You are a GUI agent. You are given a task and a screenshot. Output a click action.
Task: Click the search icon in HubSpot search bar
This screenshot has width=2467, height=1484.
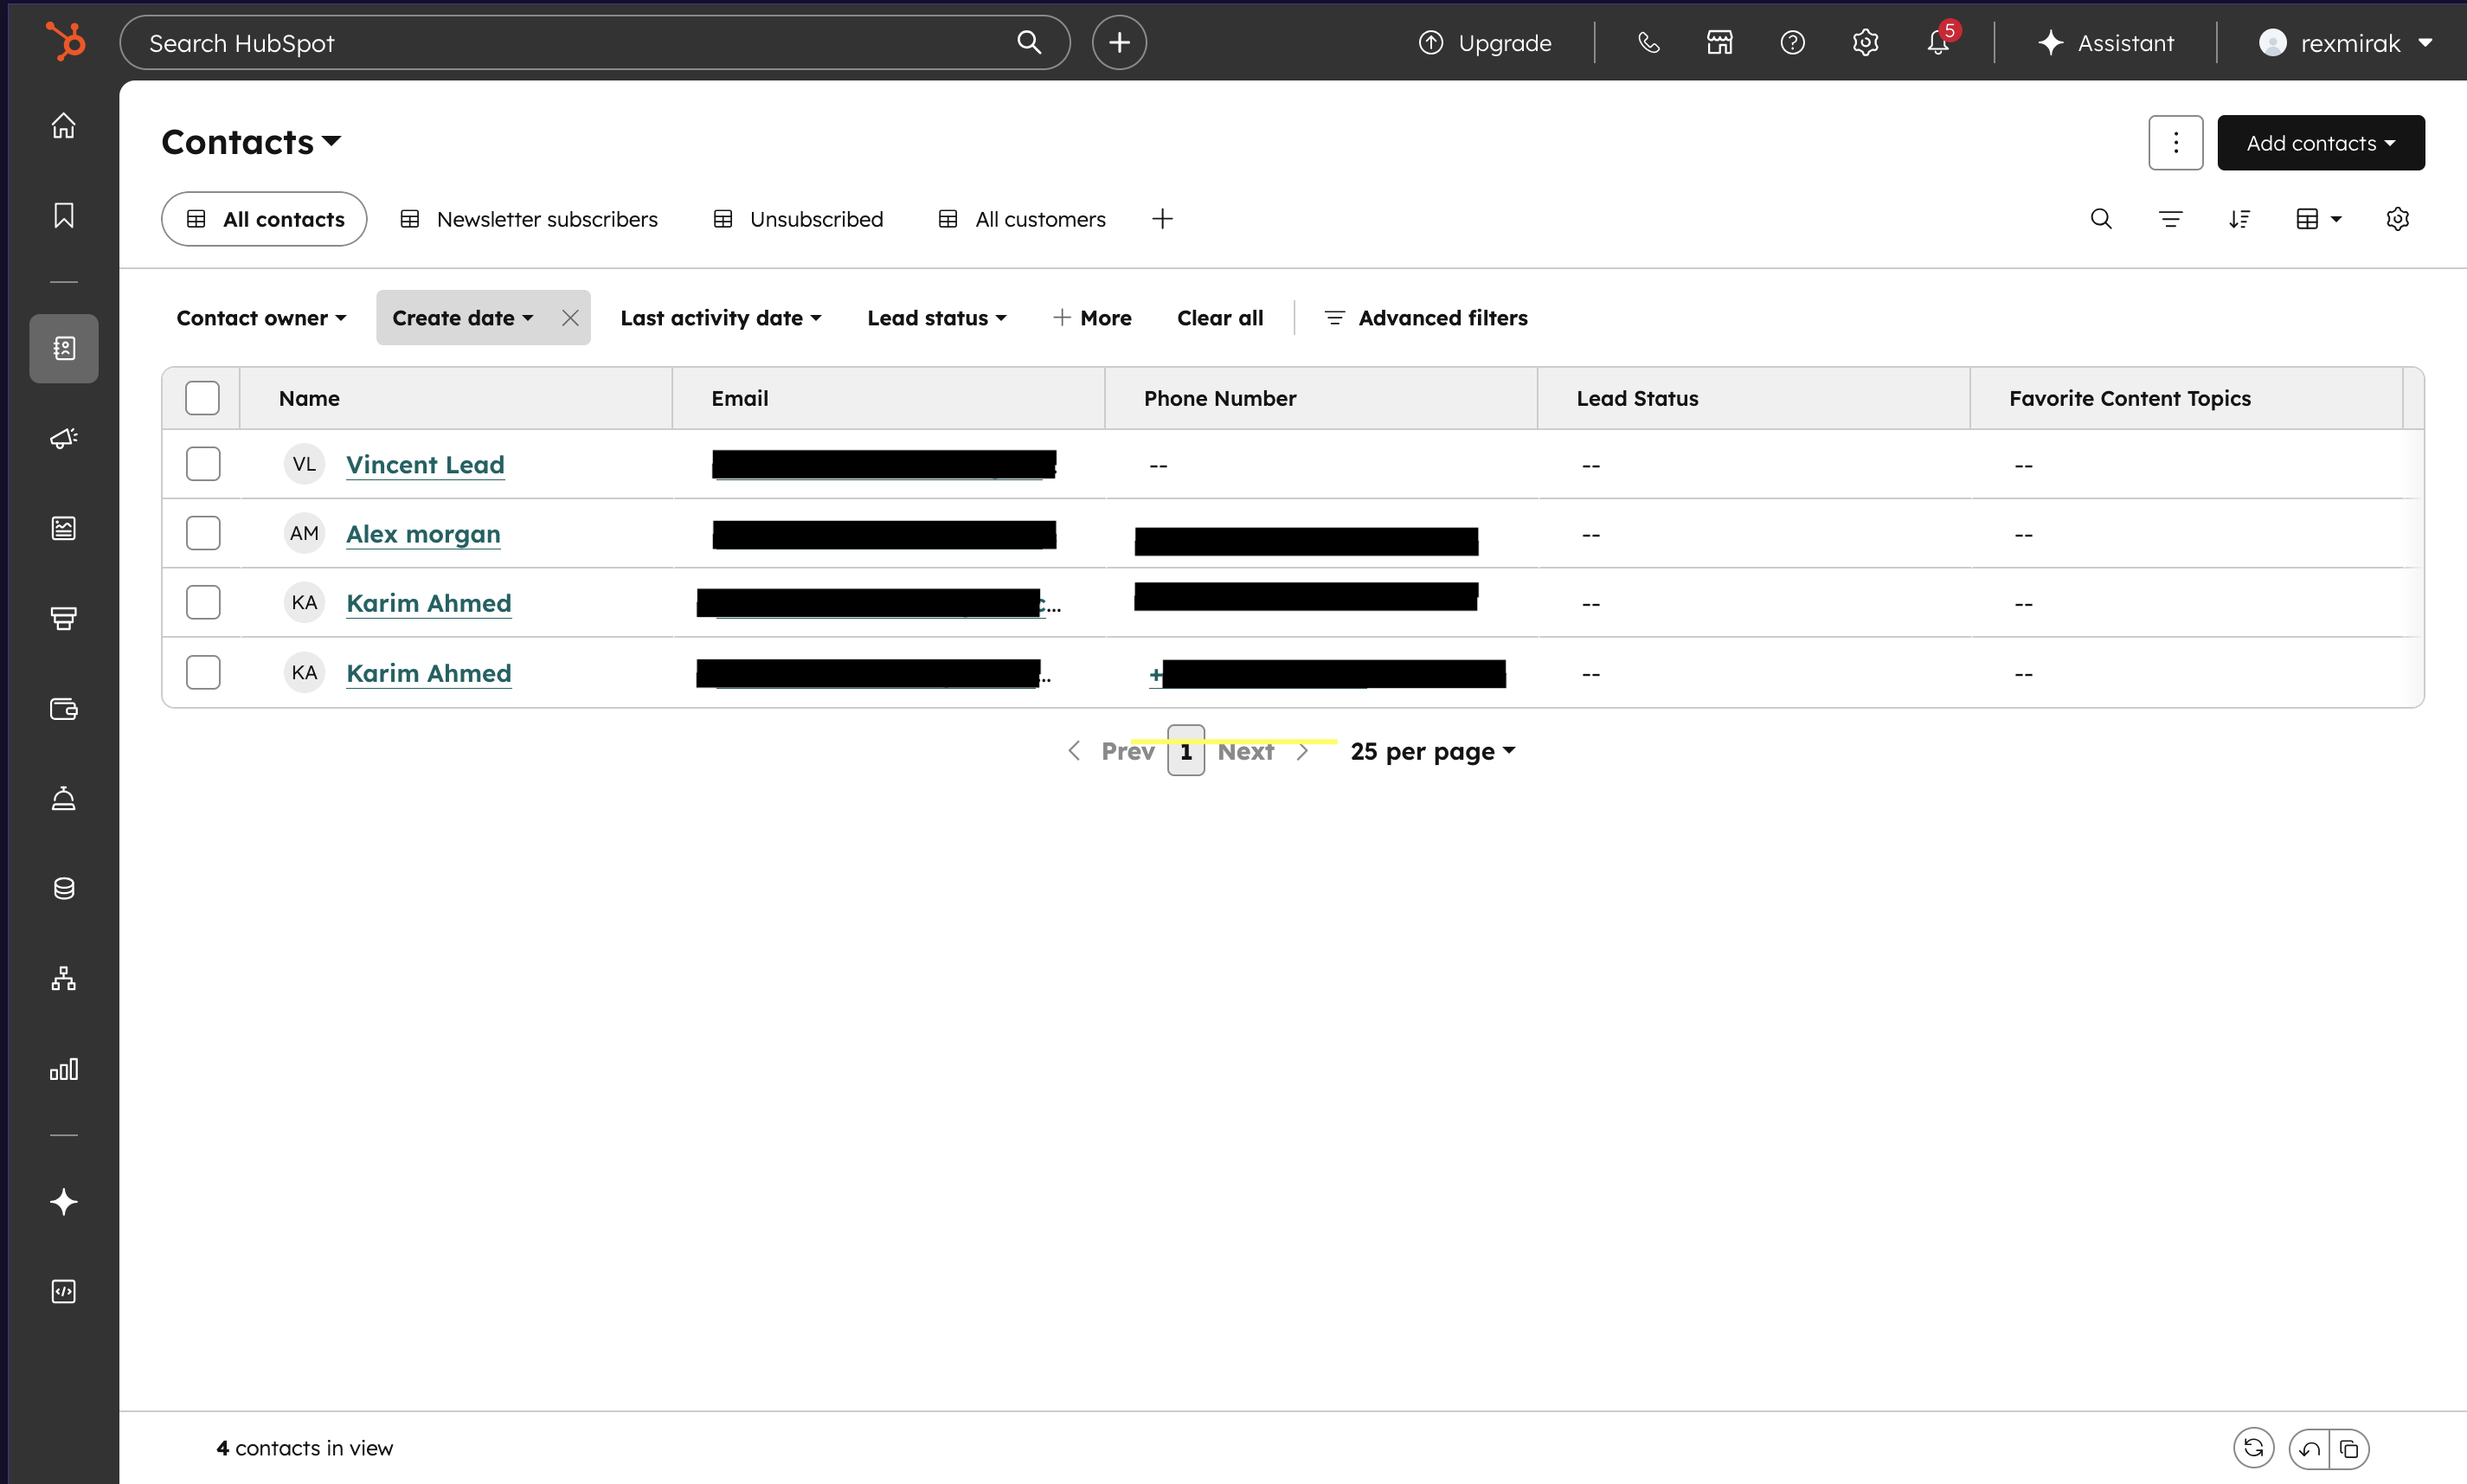1029,42
